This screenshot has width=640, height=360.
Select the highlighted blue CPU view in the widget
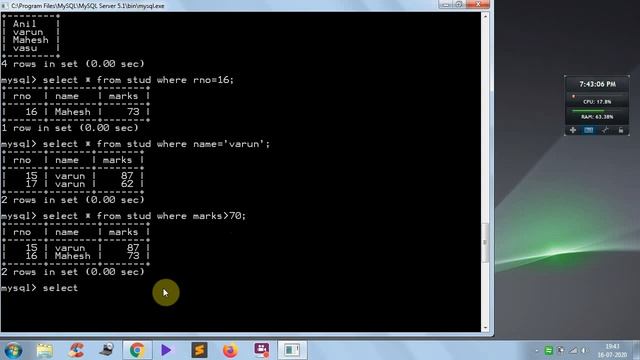pyautogui.click(x=589, y=130)
